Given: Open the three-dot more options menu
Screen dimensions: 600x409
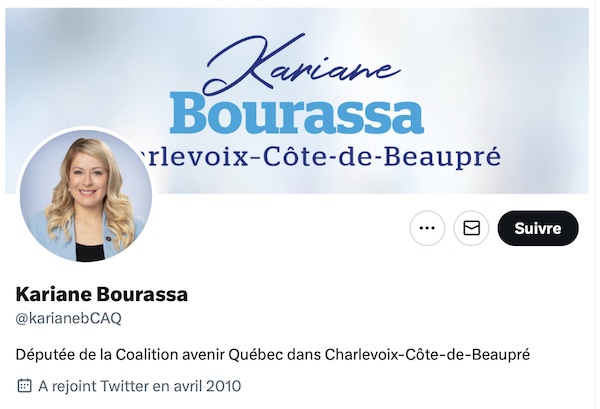Looking at the screenshot, I should [427, 228].
